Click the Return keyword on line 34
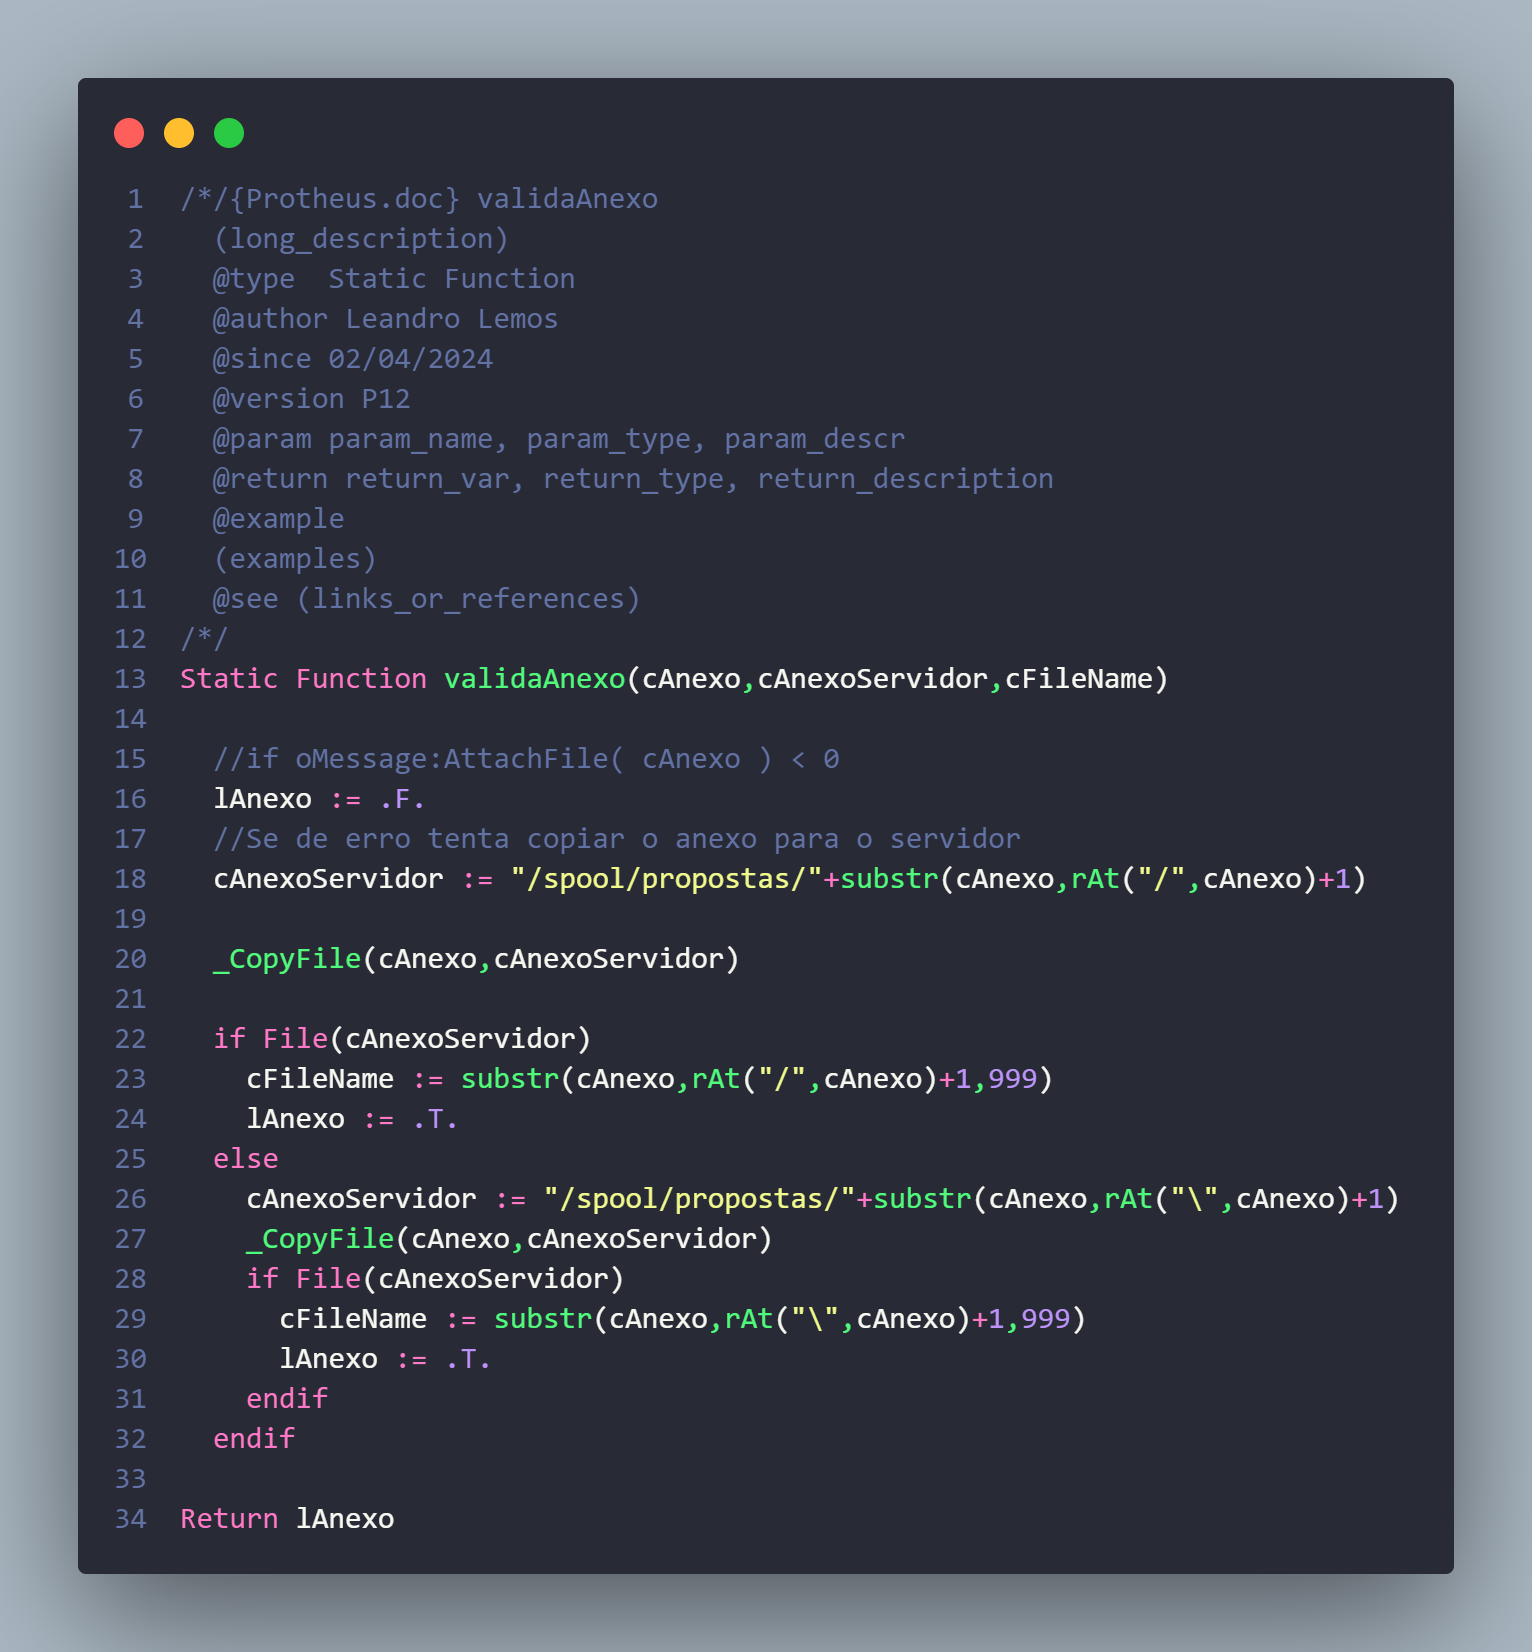Image resolution: width=1532 pixels, height=1652 pixels. [229, 1519]
